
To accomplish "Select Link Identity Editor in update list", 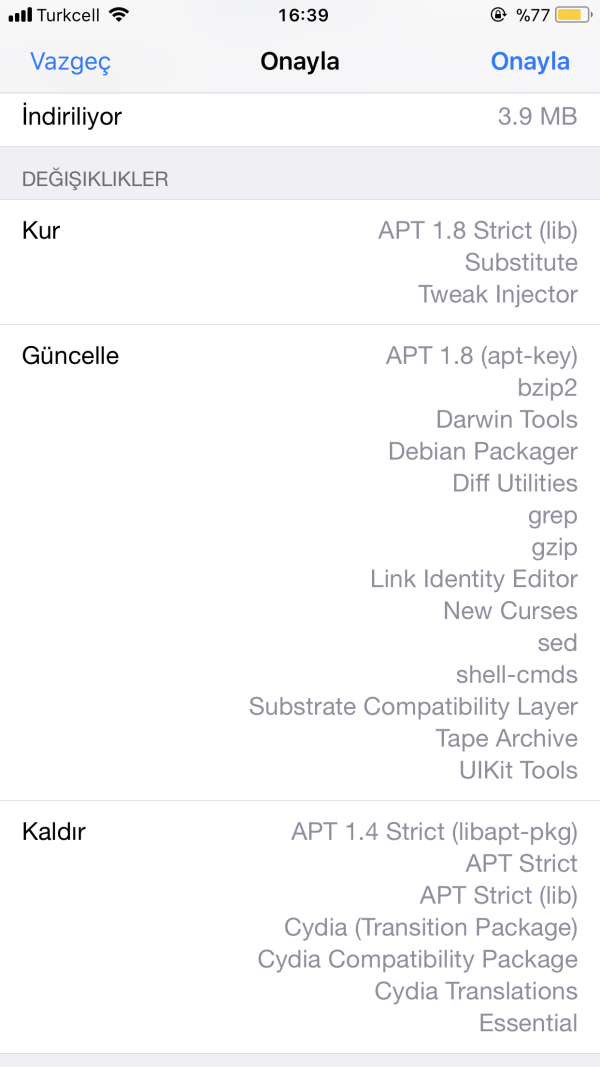I will (474, 579).
